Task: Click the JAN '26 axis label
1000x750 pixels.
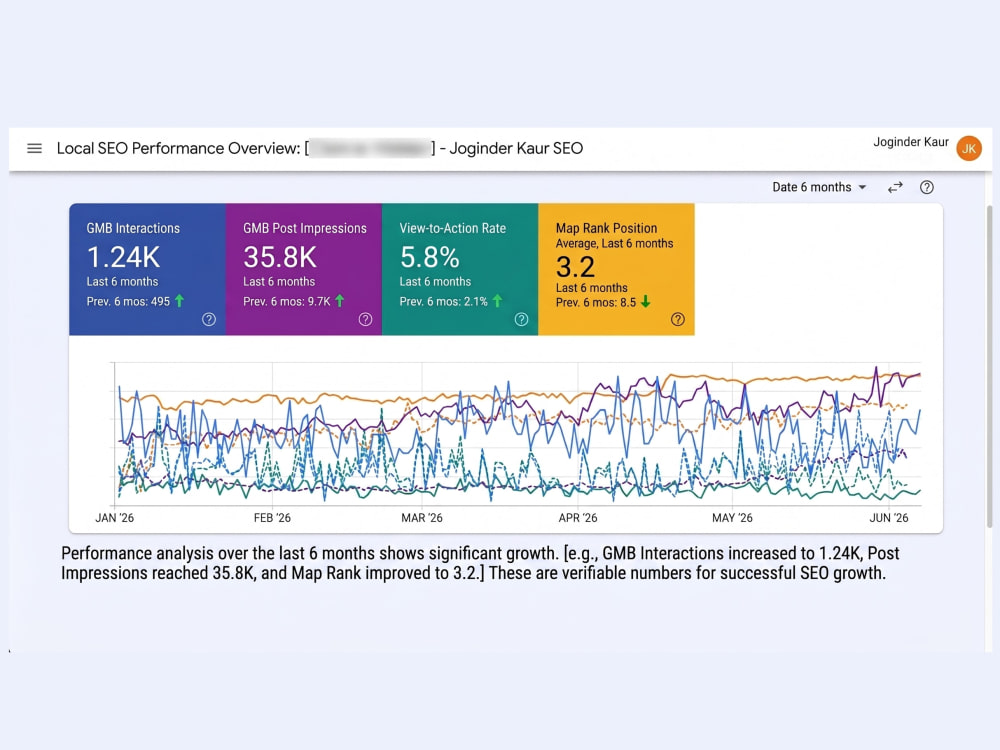Action: tap(115, 518)
